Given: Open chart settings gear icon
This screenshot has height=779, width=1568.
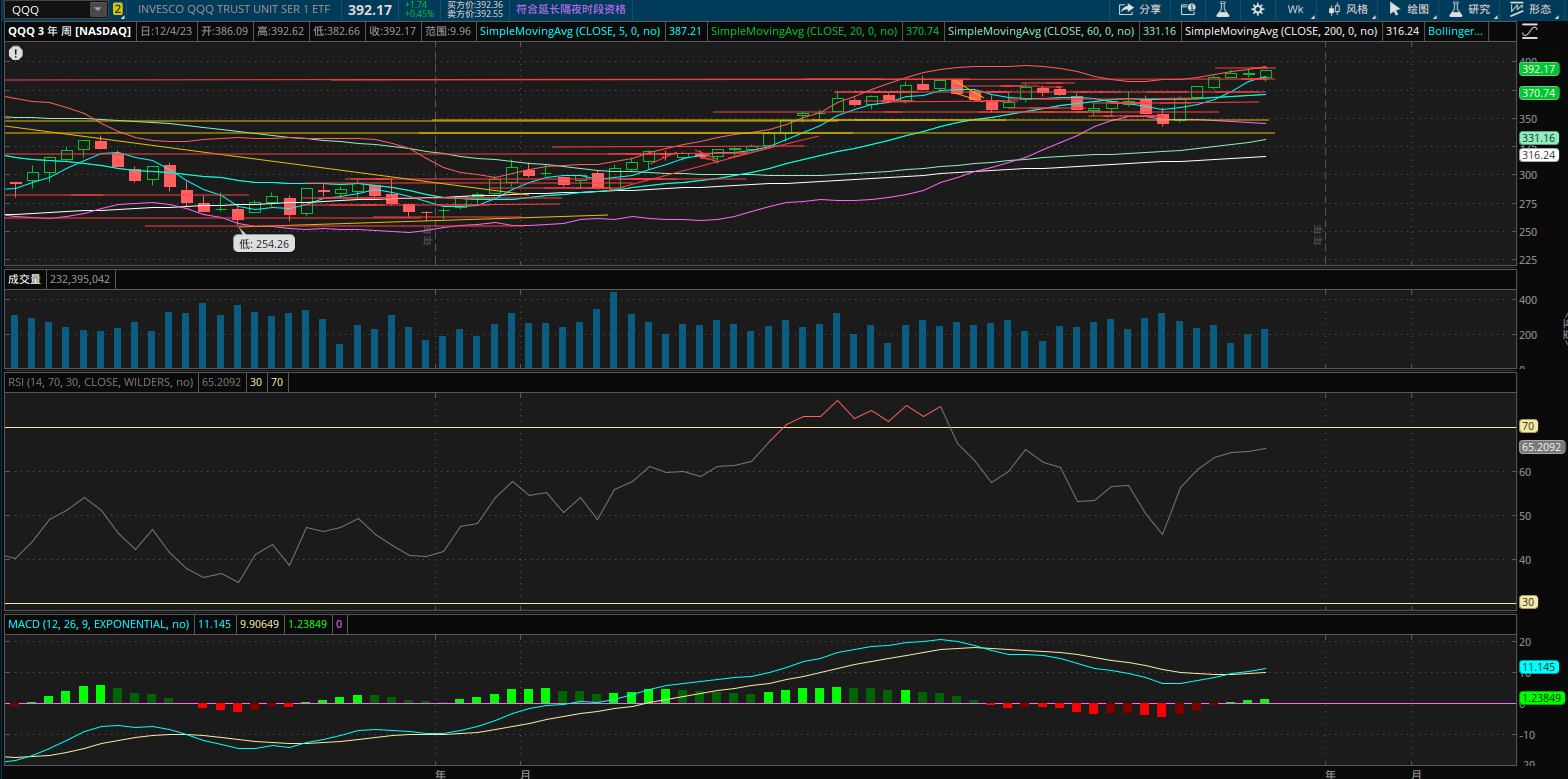Looking at the screenshot, I should (x=1257, y=9).
